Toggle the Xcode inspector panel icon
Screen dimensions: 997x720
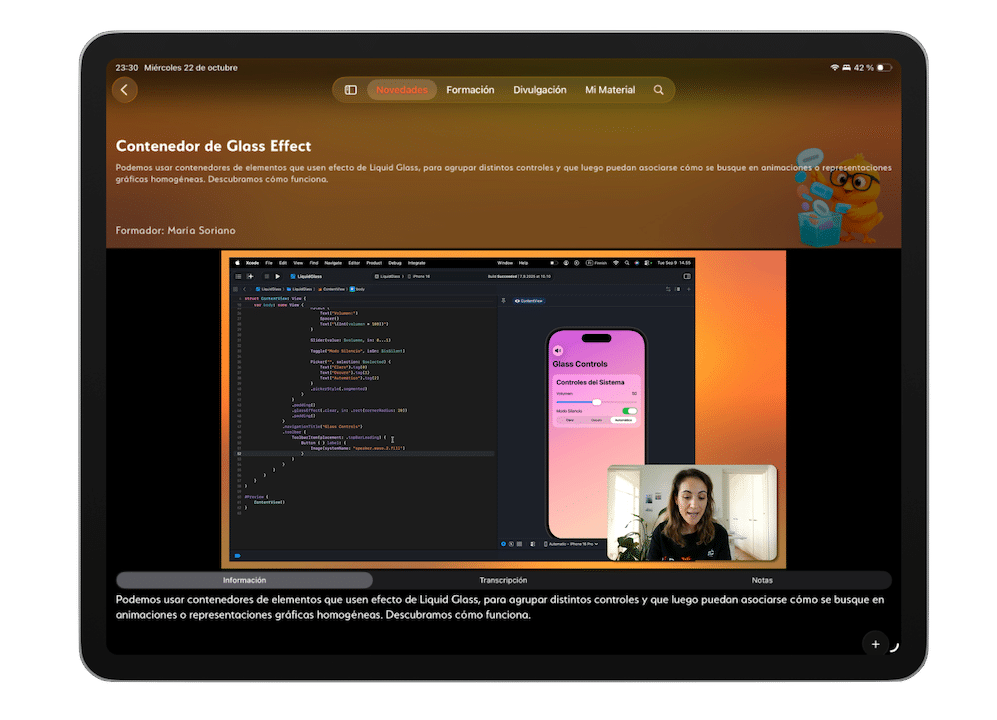coord(687,276)
